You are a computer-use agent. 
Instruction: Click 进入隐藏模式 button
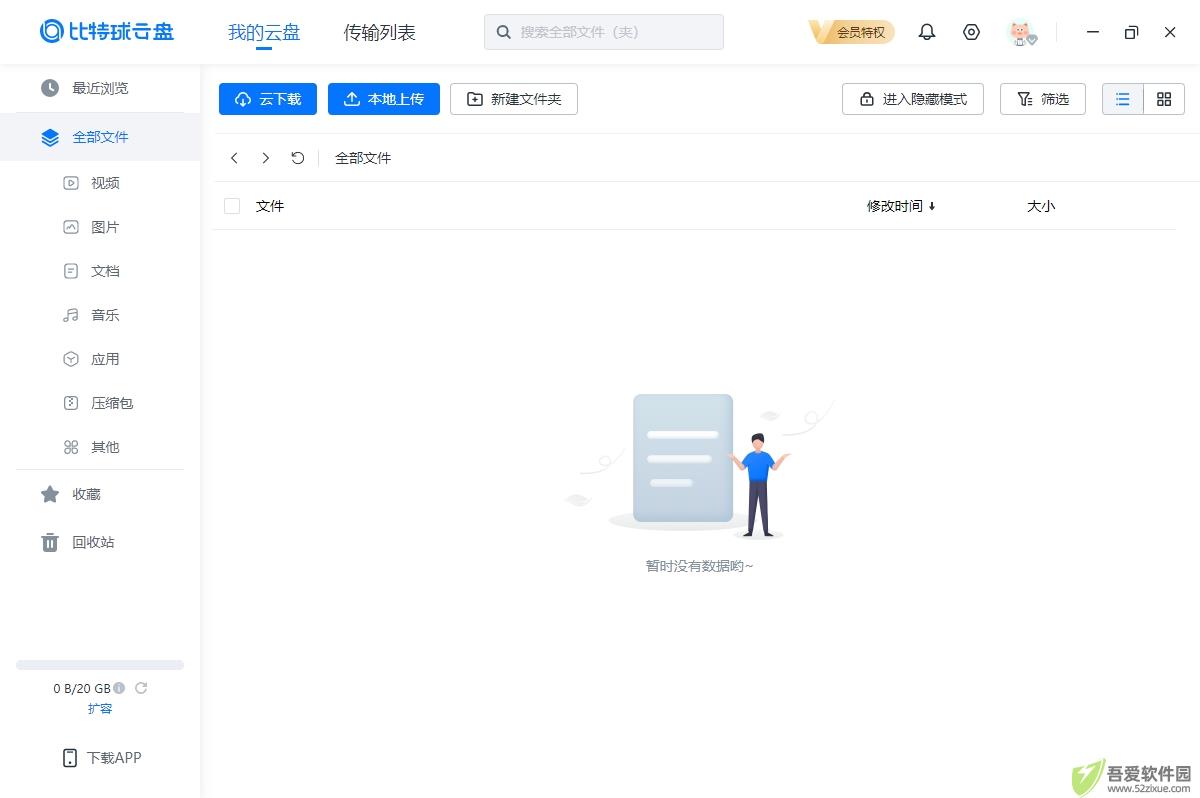tap(913, 99)
